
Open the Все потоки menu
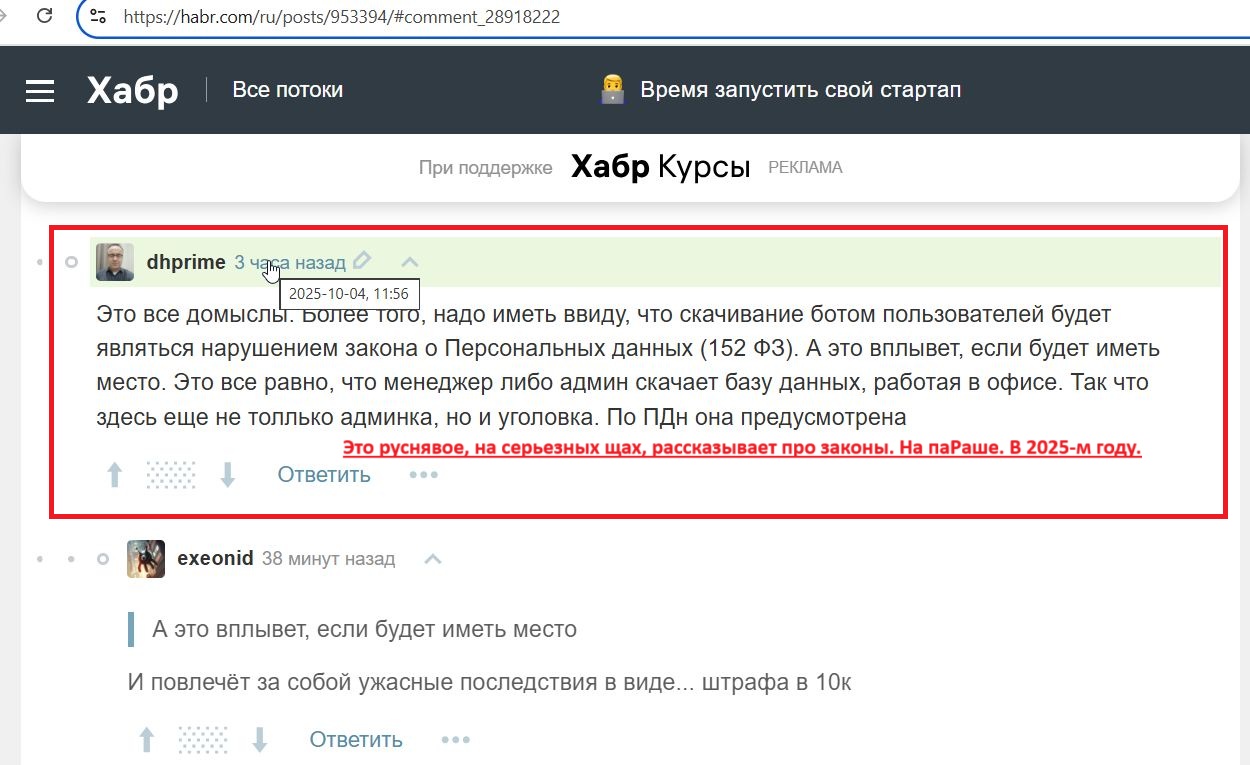tap(287, 90)
